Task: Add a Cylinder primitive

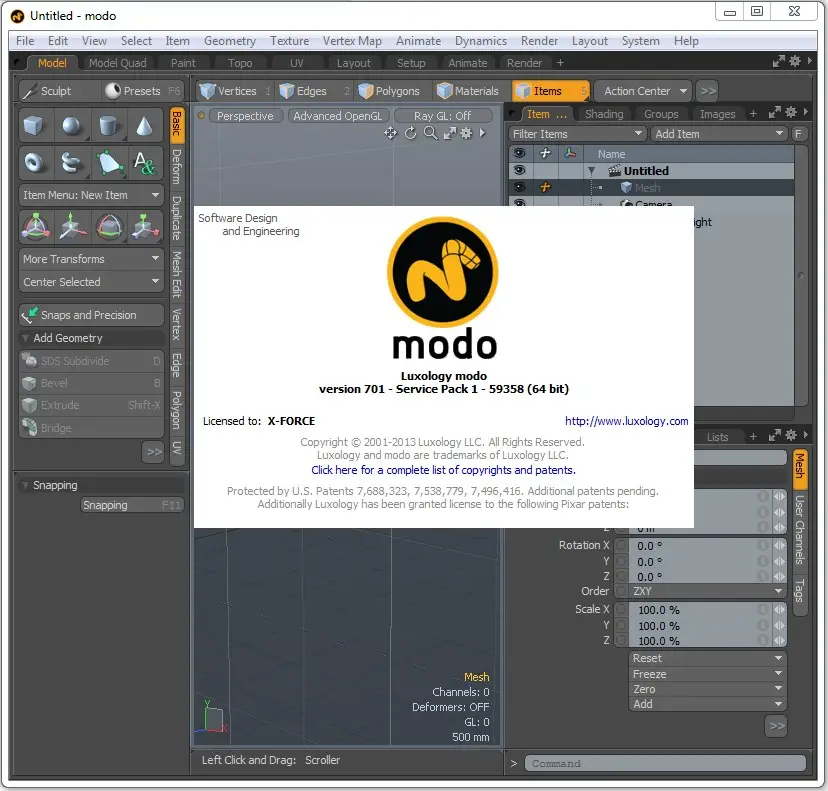Action: (x=108, y=126)
